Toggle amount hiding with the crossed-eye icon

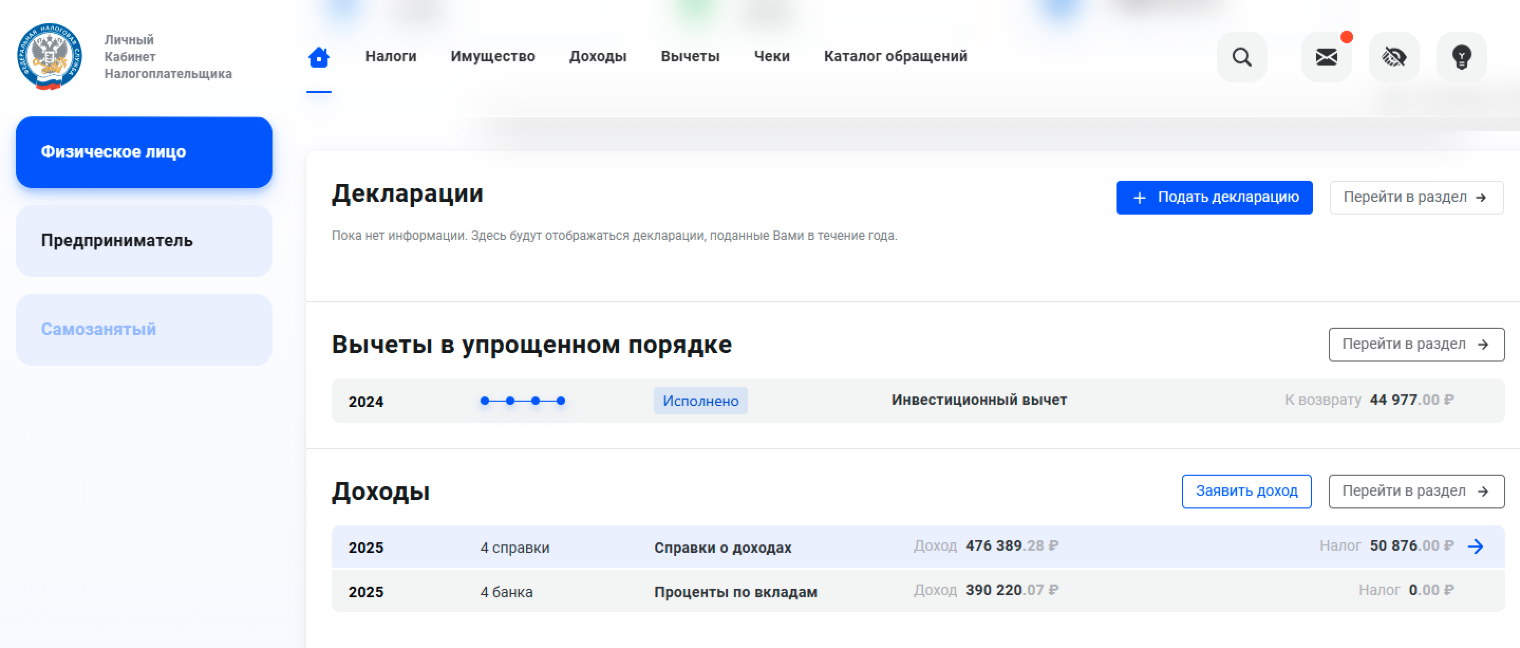tap(1394, 57)
